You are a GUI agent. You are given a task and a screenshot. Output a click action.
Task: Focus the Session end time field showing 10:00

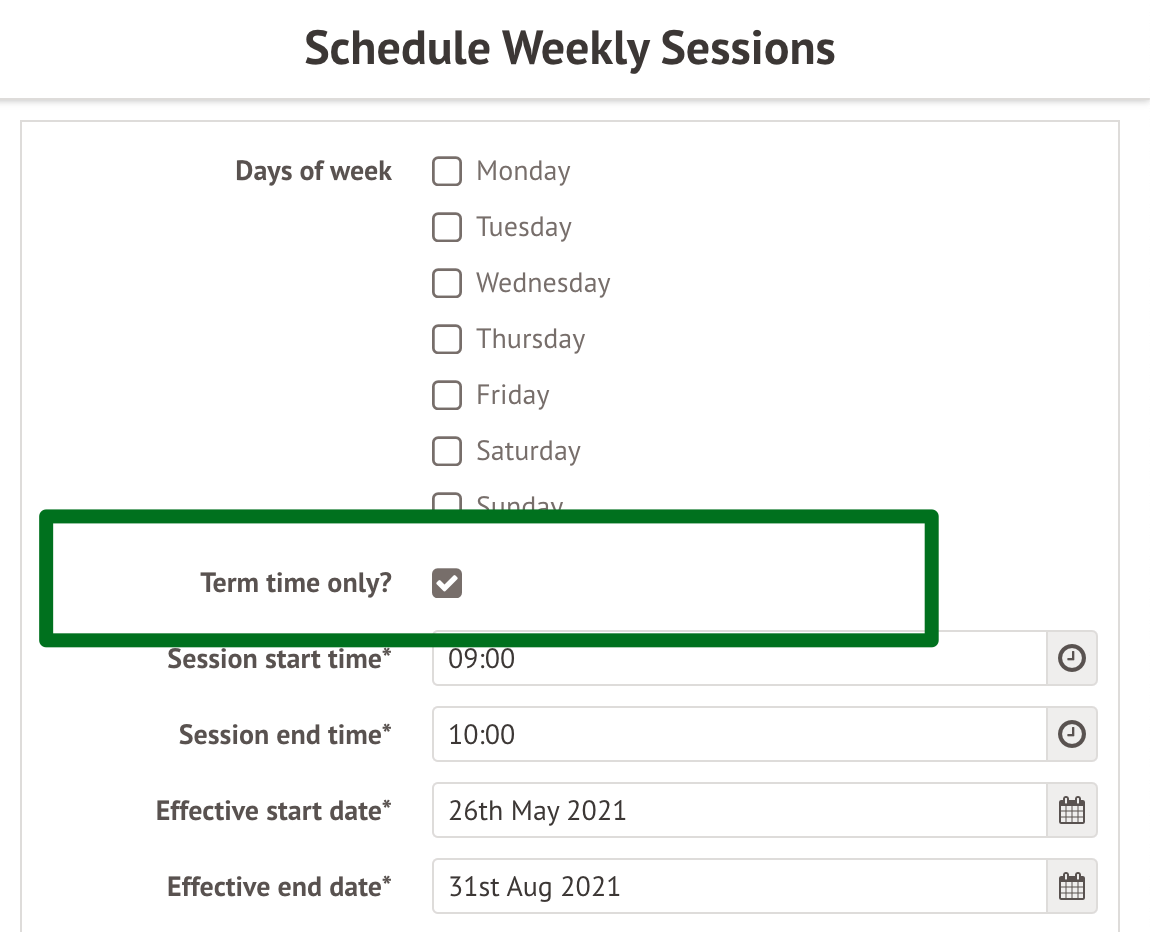pos(738,735)
